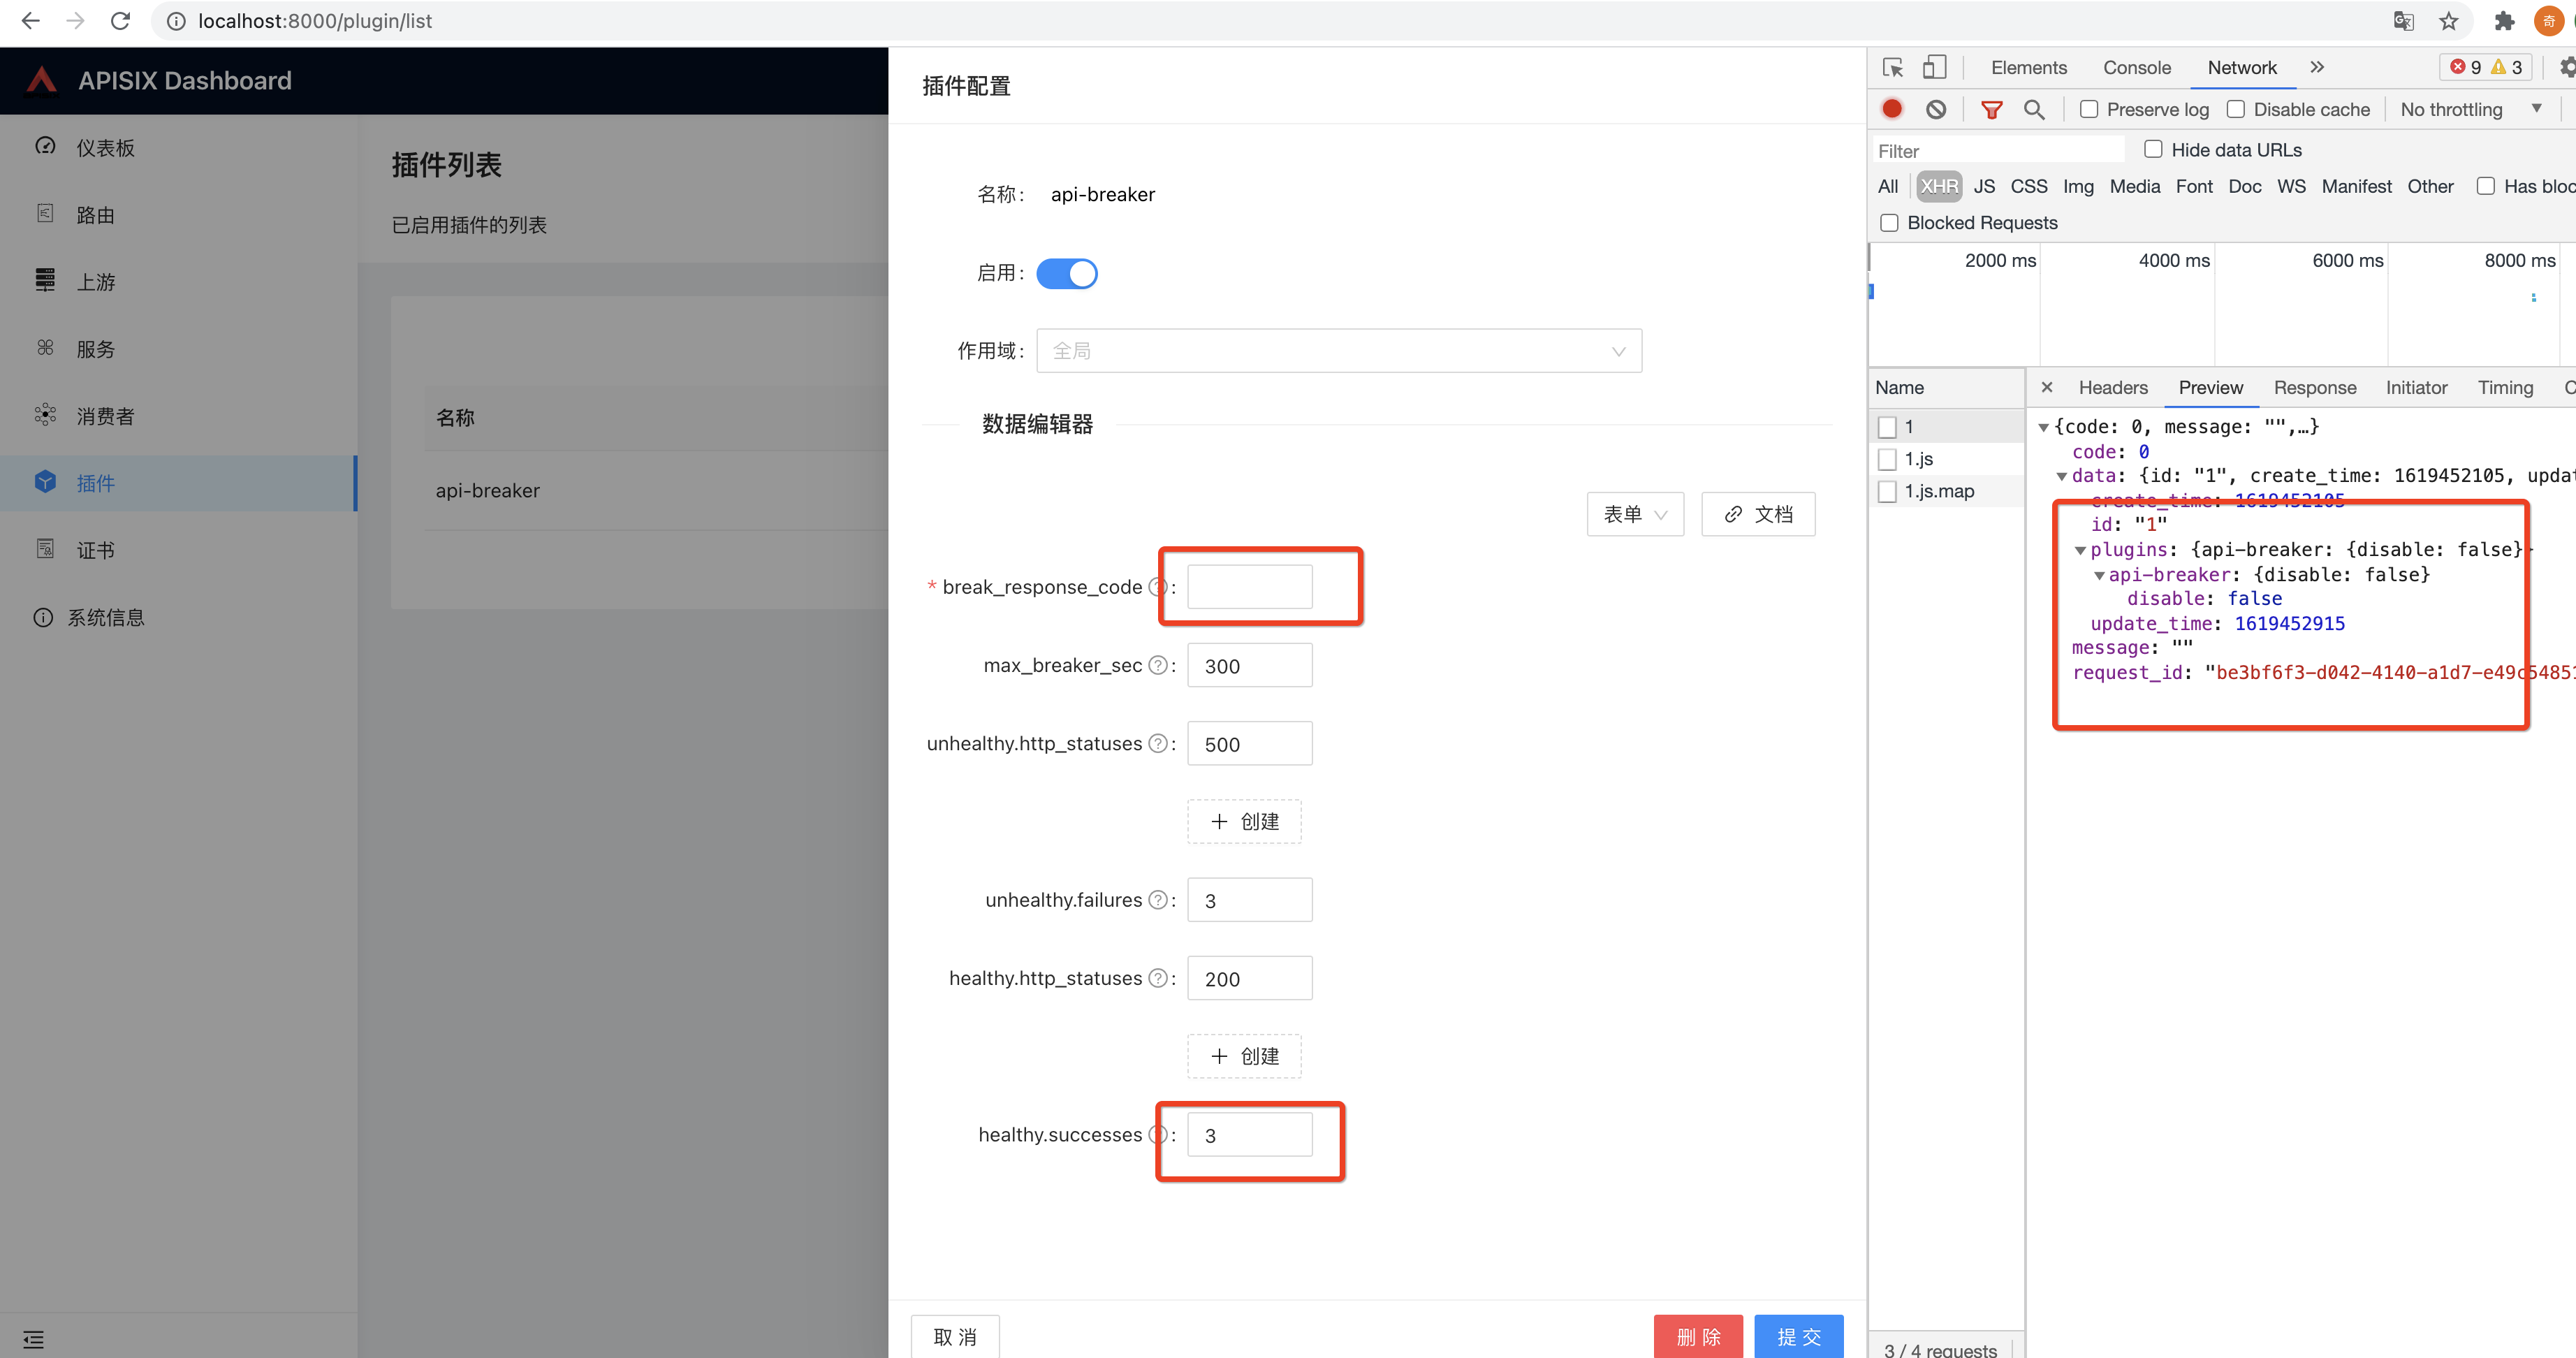Enable the Preserve log checkbox
2576x1358 pixels.
tap(2089, 109)
